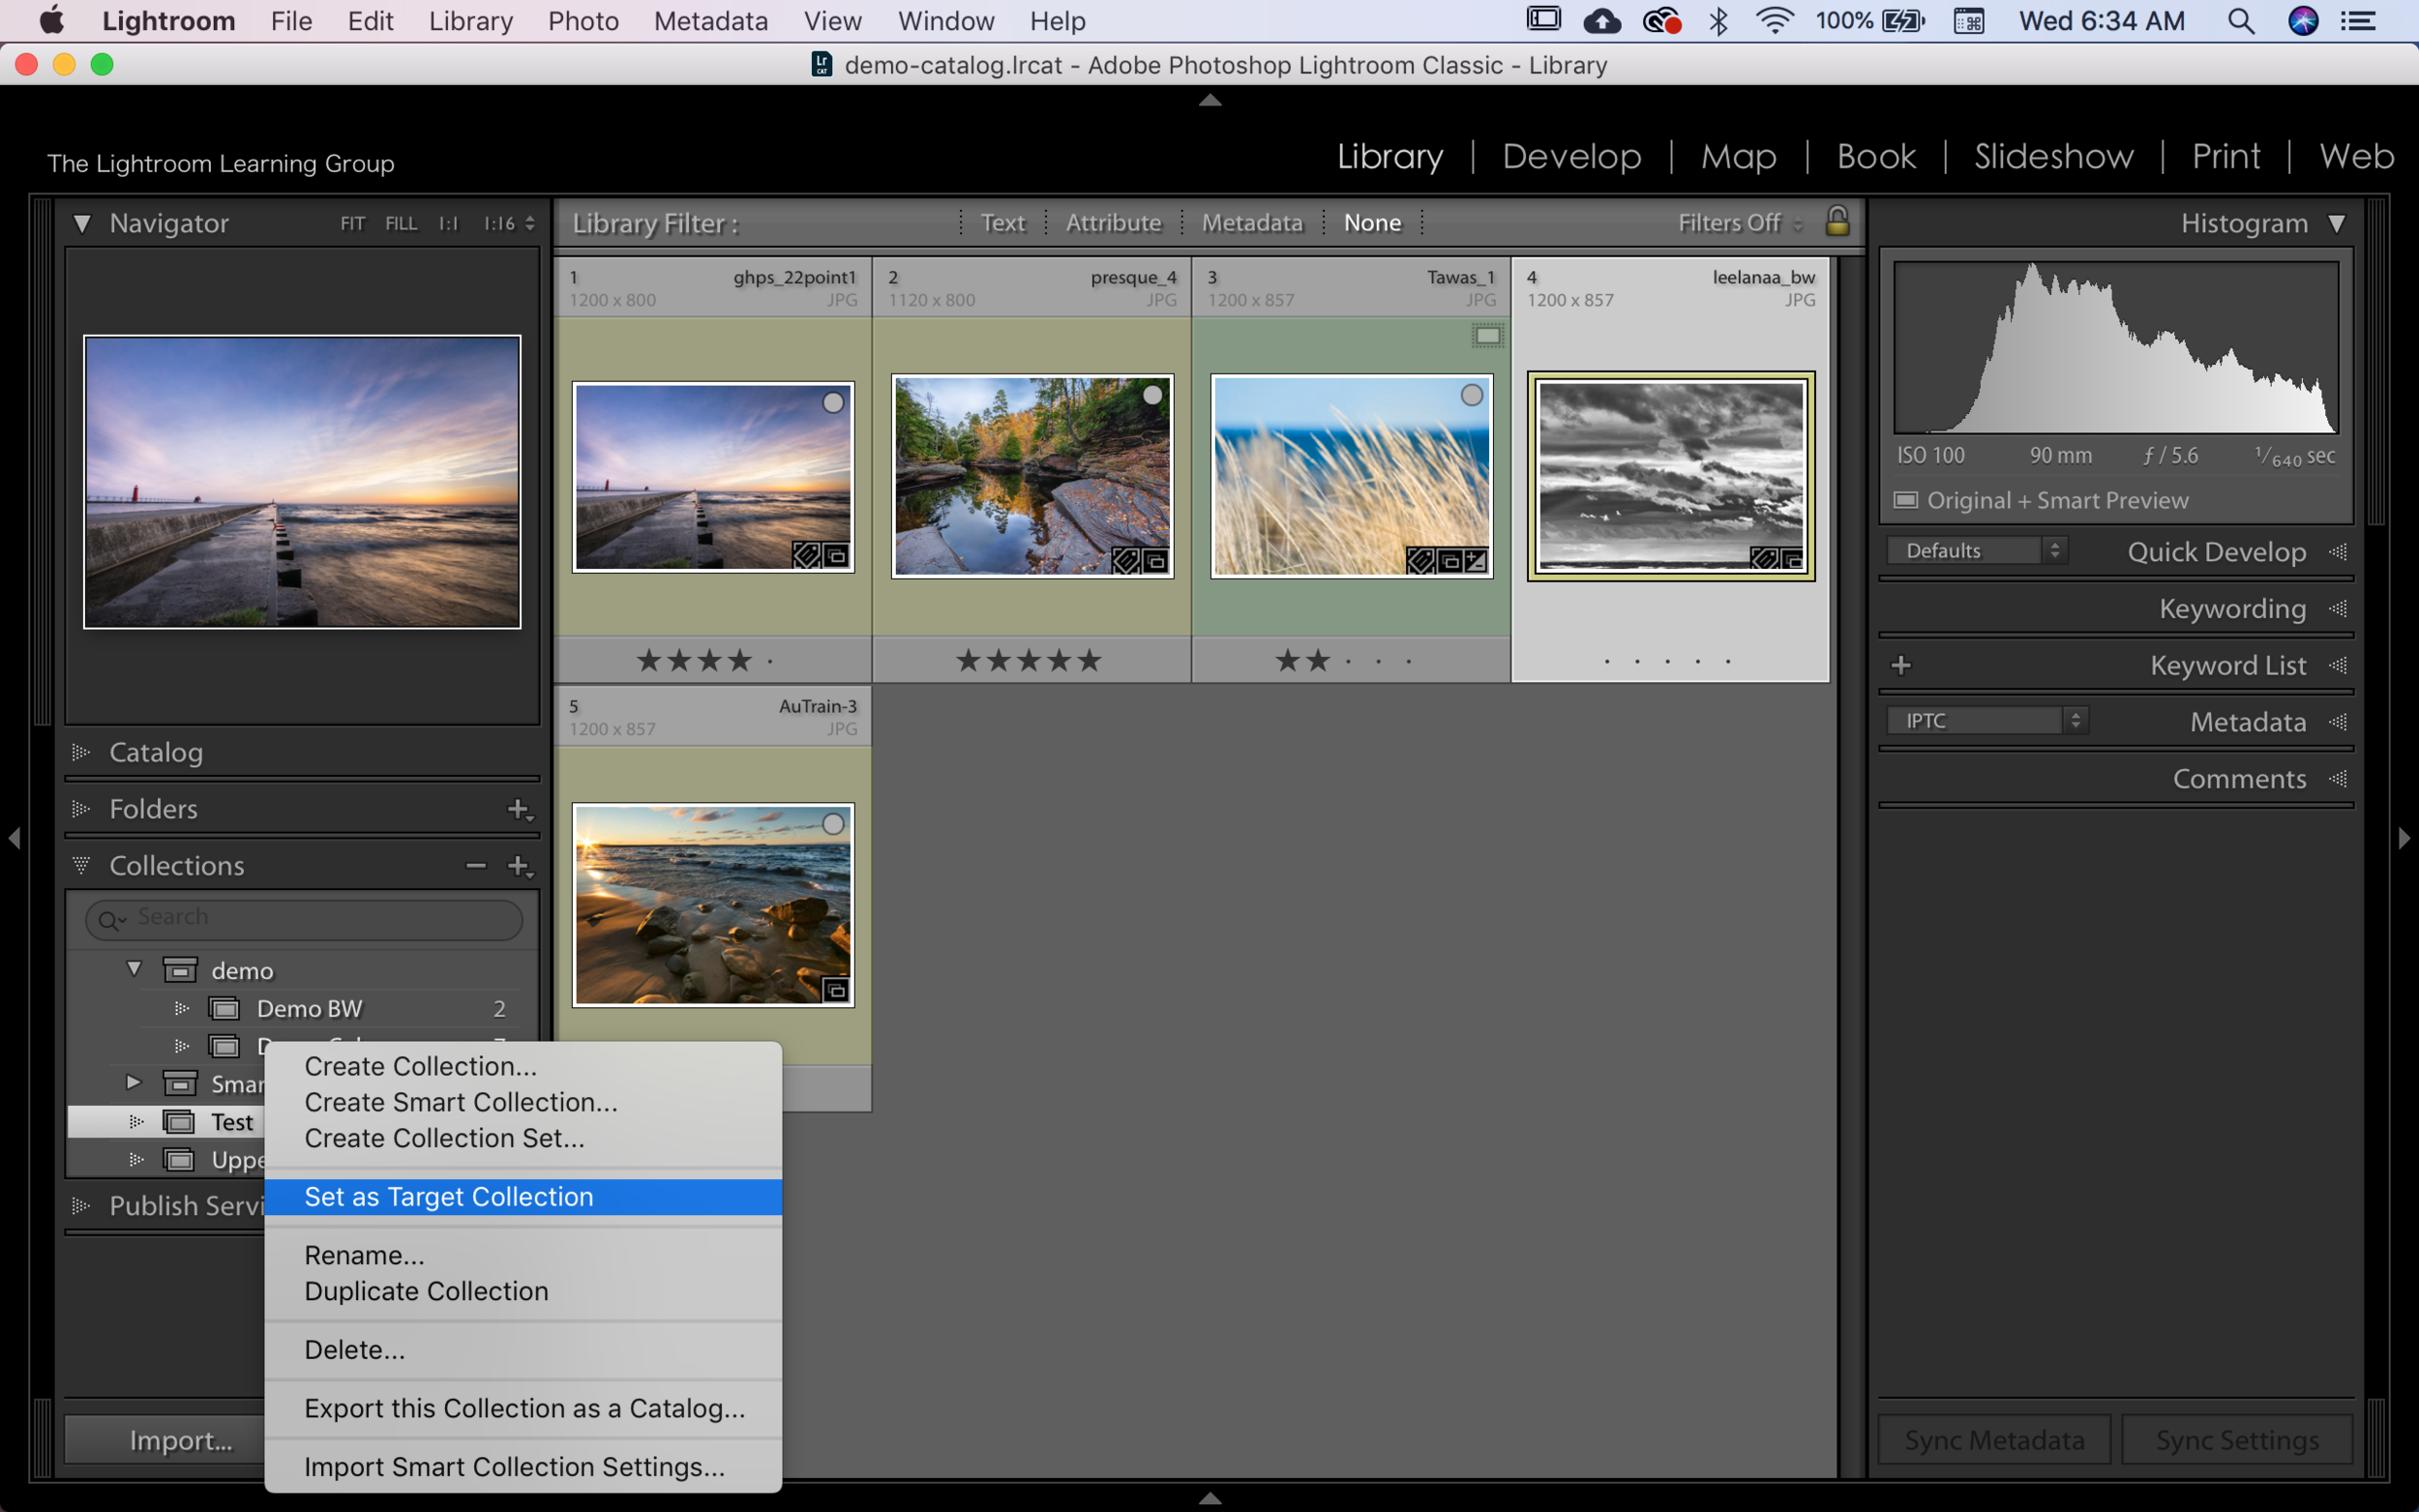This screenshot has width=2419, height=1512.
Task: Choose Duplicate Collection from context menu
Action: (x=523, y=1291)
